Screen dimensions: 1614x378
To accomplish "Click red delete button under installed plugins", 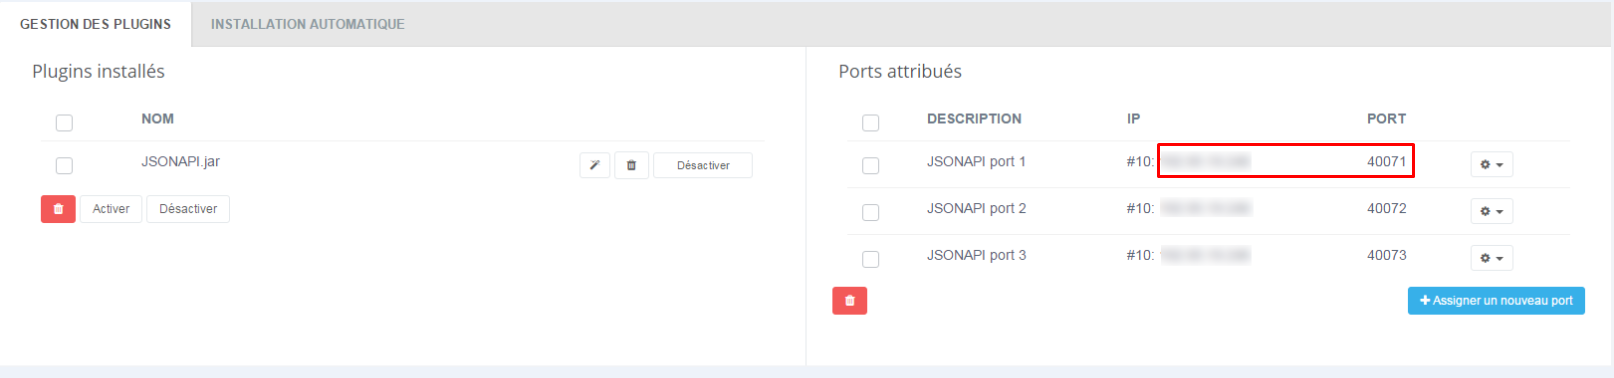I will click(58, 209).
